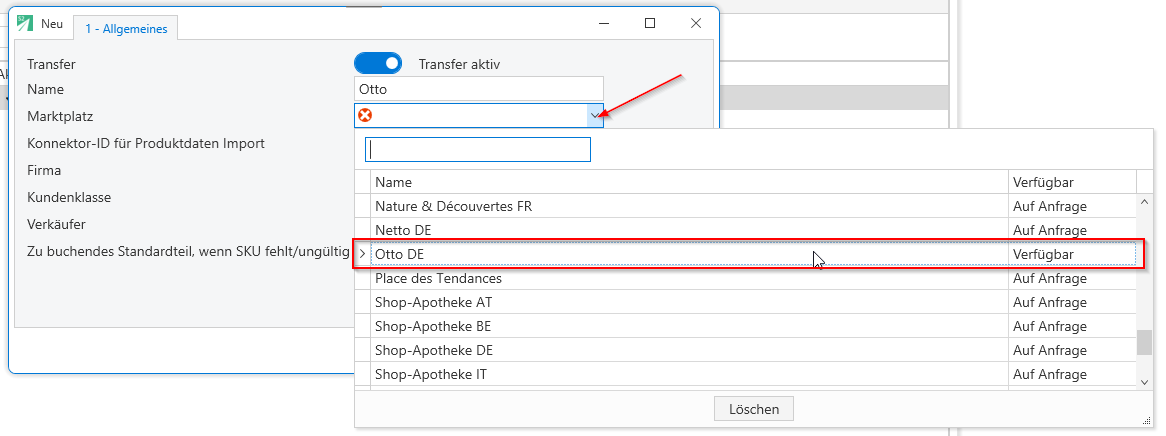Sort list by Name column header

coord(689,182)
